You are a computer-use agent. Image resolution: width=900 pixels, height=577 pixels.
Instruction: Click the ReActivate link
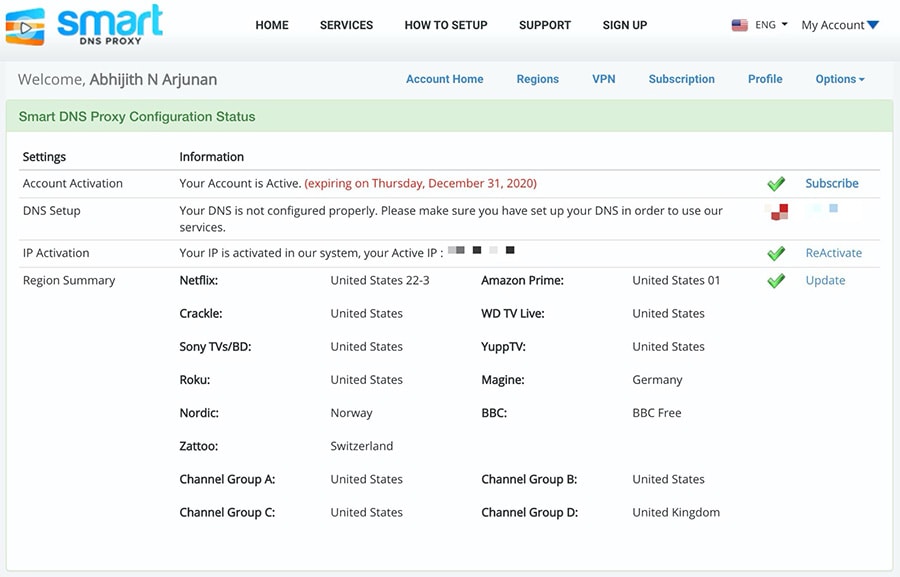(833, 253)
